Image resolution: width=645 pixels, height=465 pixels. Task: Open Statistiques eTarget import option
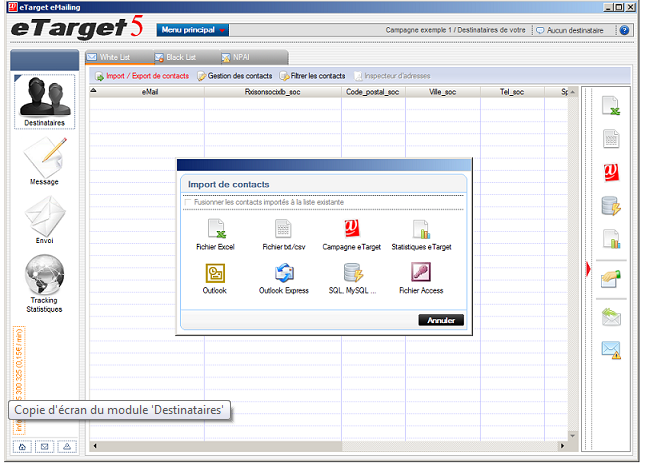tap(421, 230)
